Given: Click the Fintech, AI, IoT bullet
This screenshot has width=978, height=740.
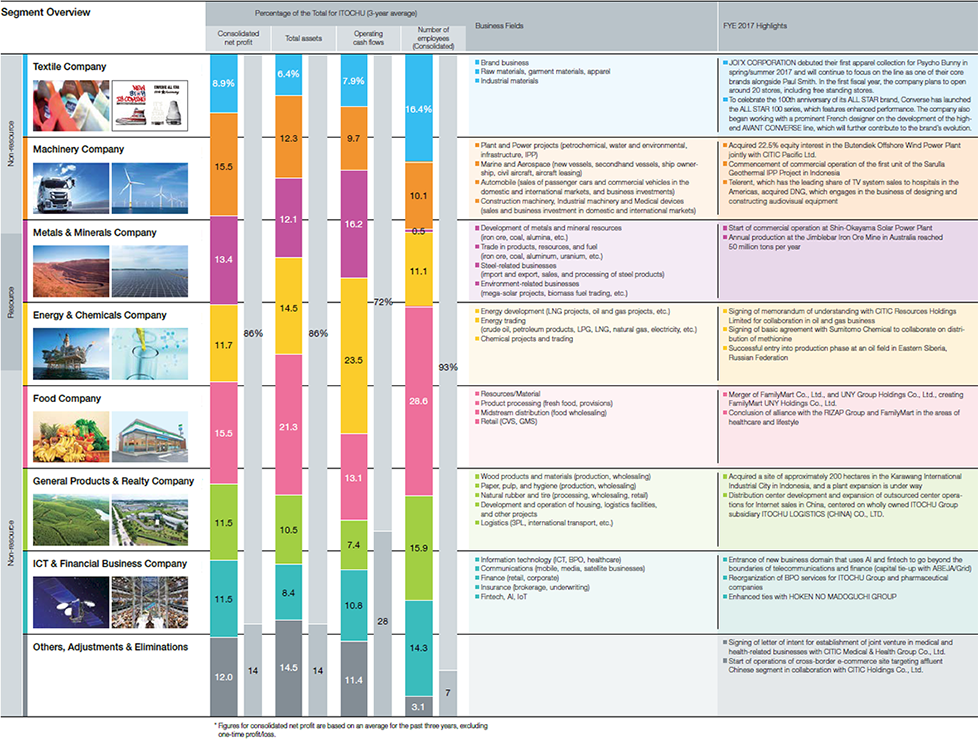Looking at the screenshot, I should point(501,596).
